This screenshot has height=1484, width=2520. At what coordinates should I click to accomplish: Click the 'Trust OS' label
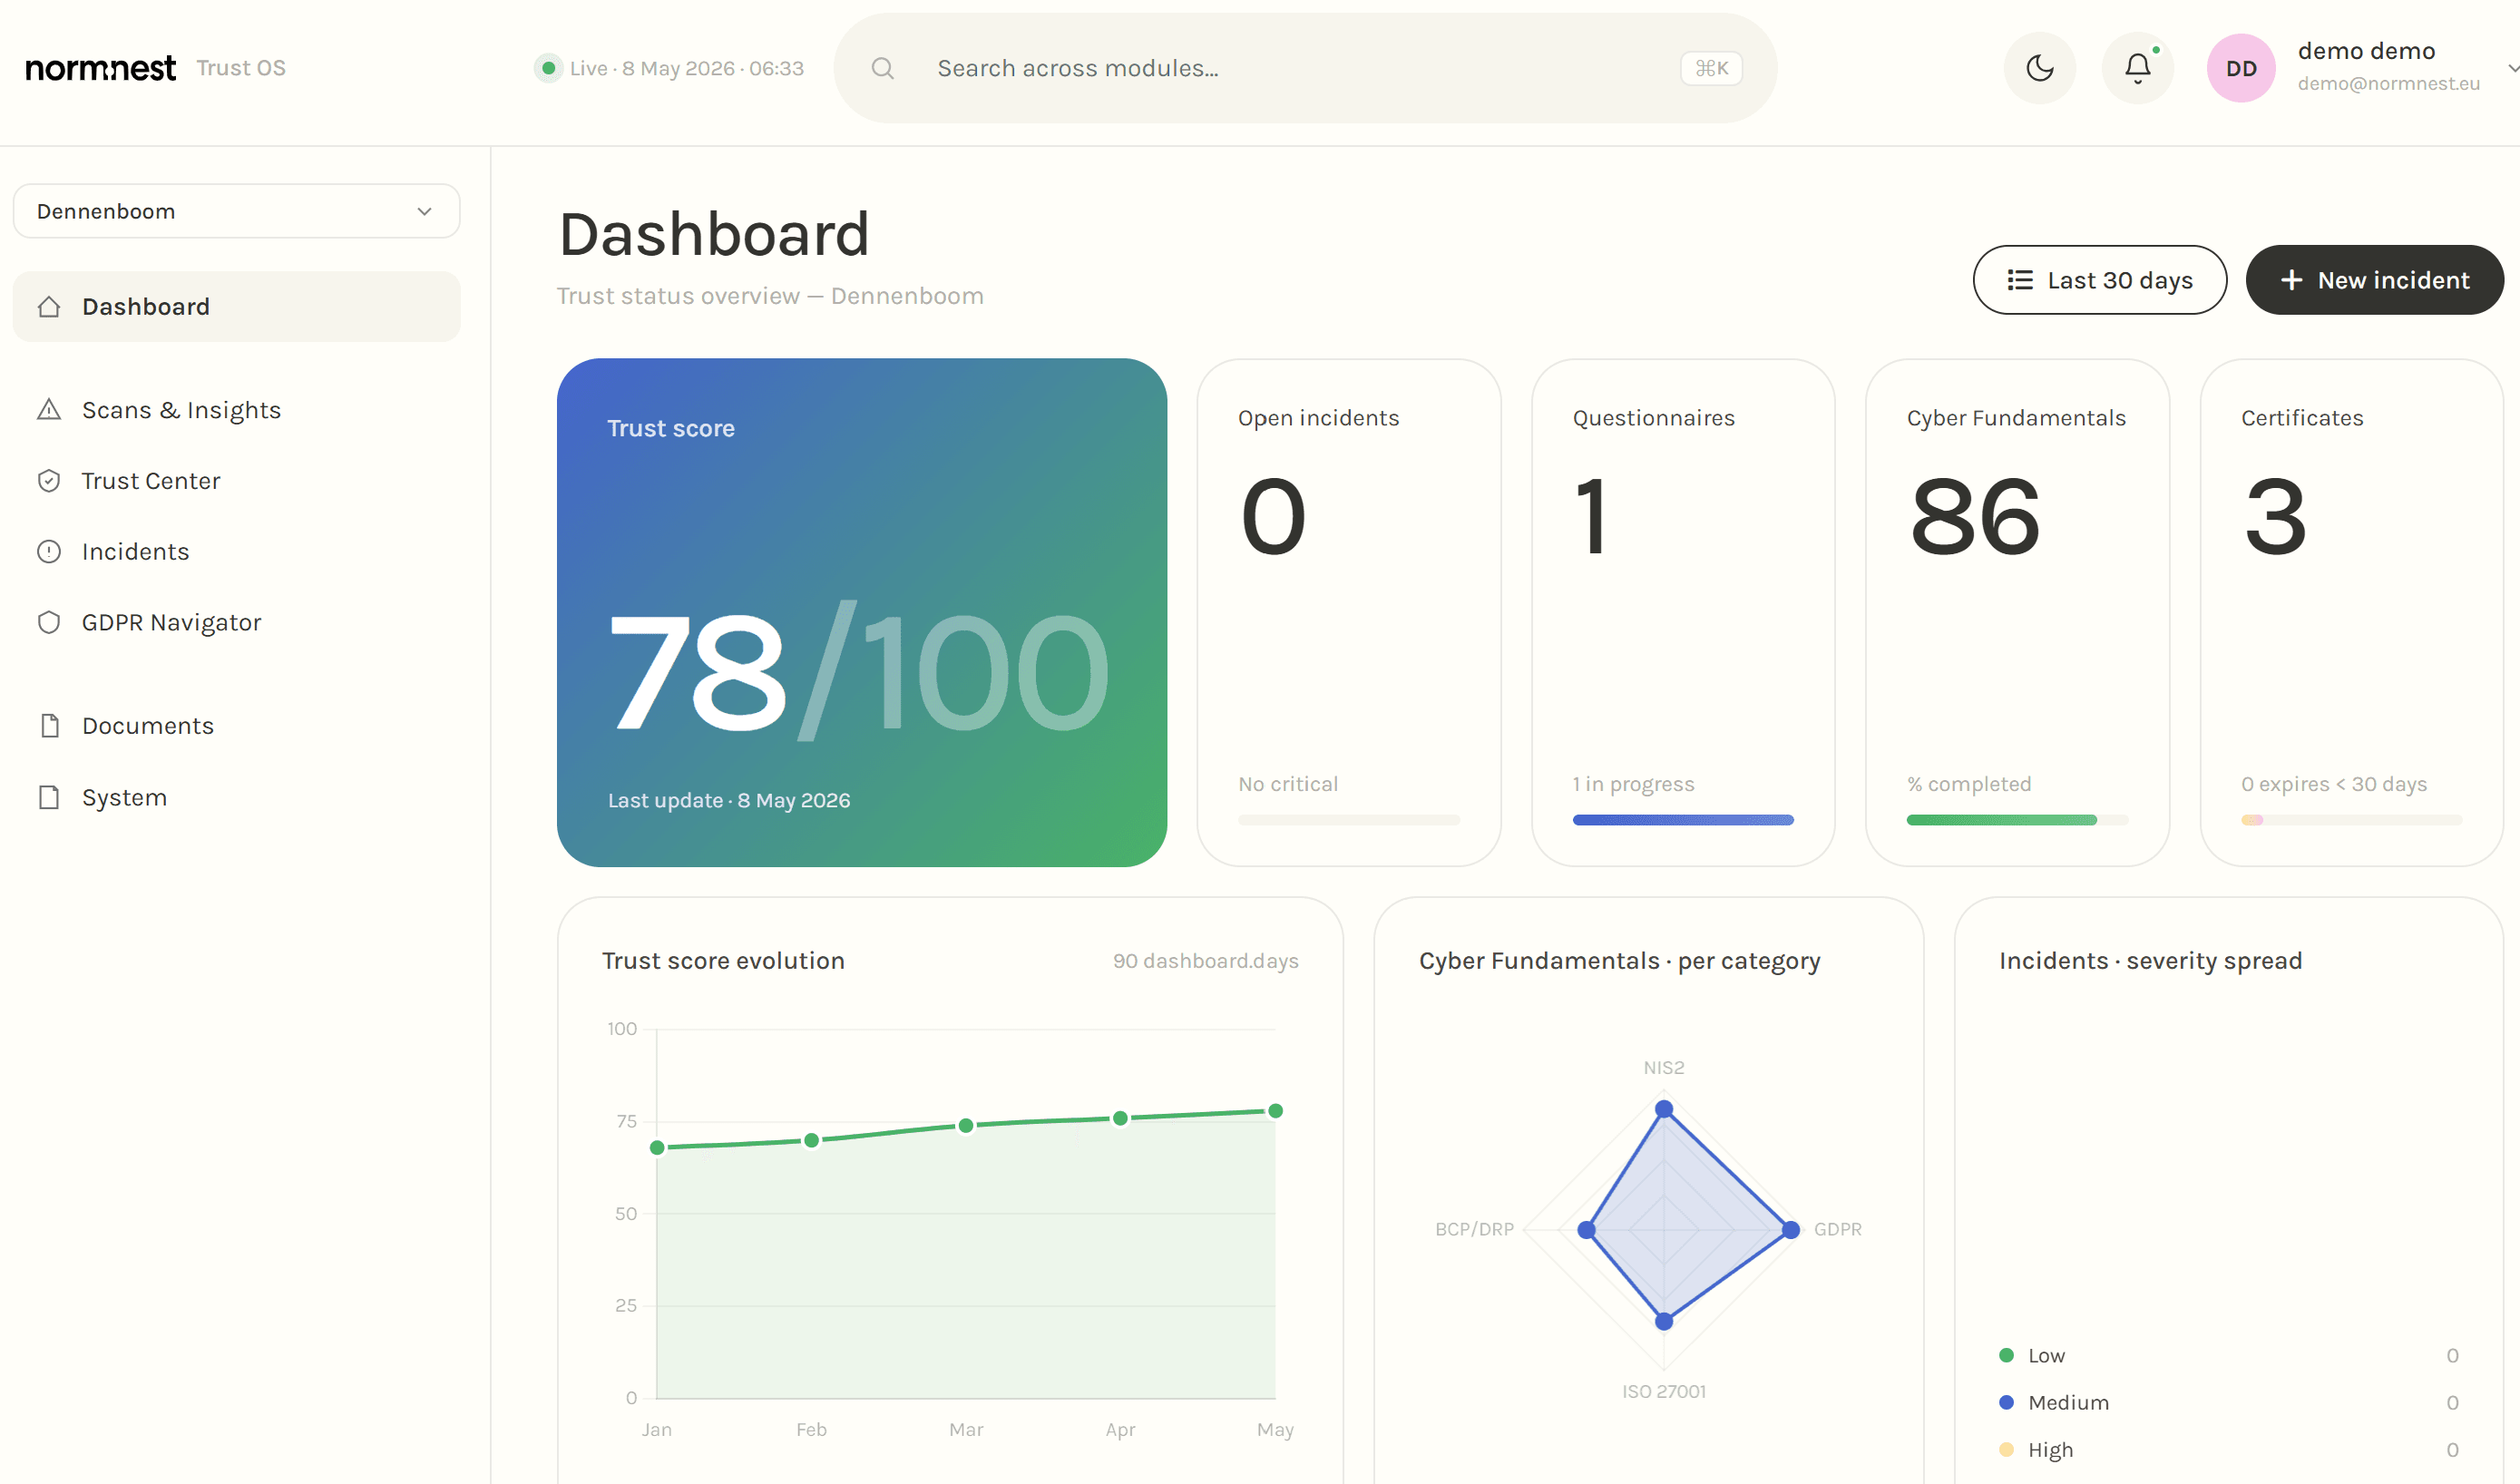(241, 68)
